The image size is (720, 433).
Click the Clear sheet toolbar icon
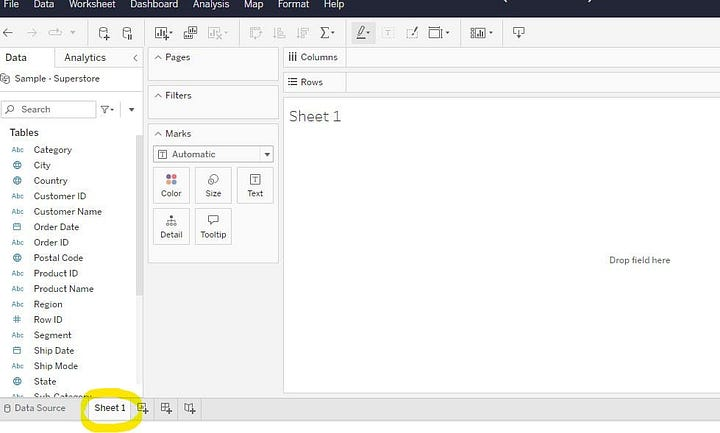tap(217, 33)
